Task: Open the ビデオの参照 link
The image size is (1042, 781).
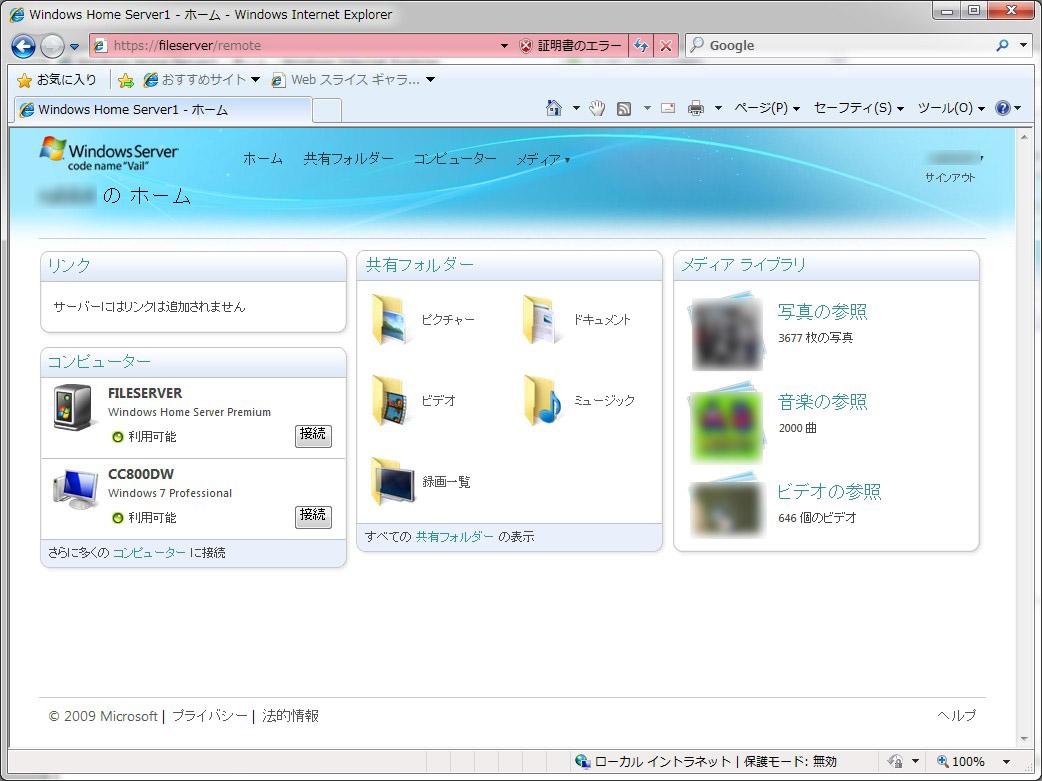Action: (829, 491)
